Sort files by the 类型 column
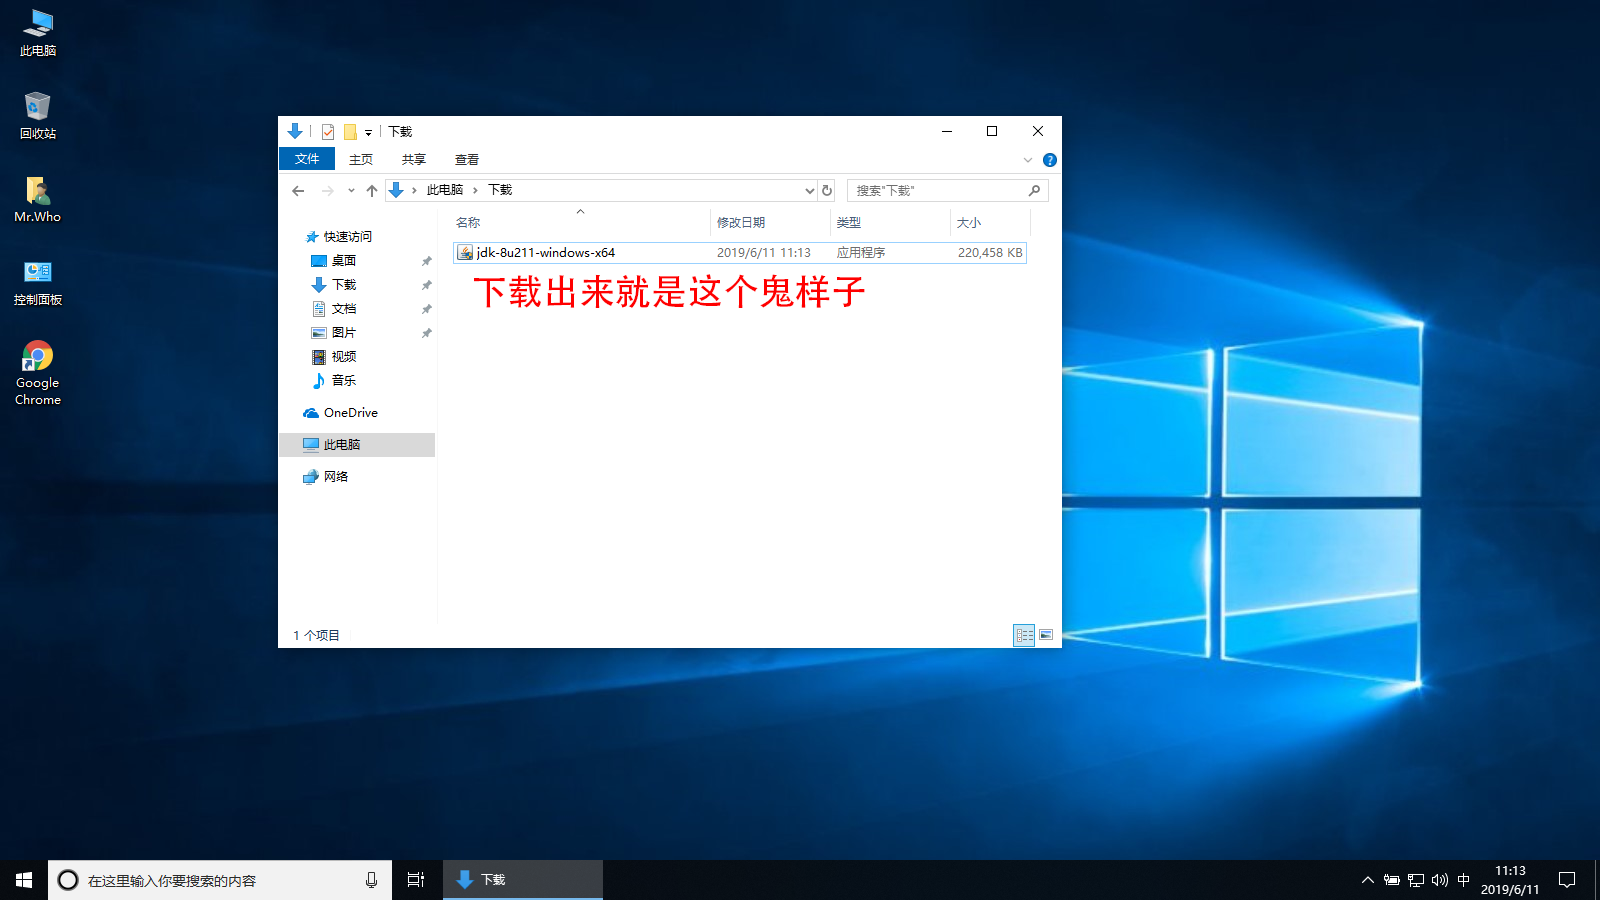This screenshot has width=1600, height=900. click(891, 222)
